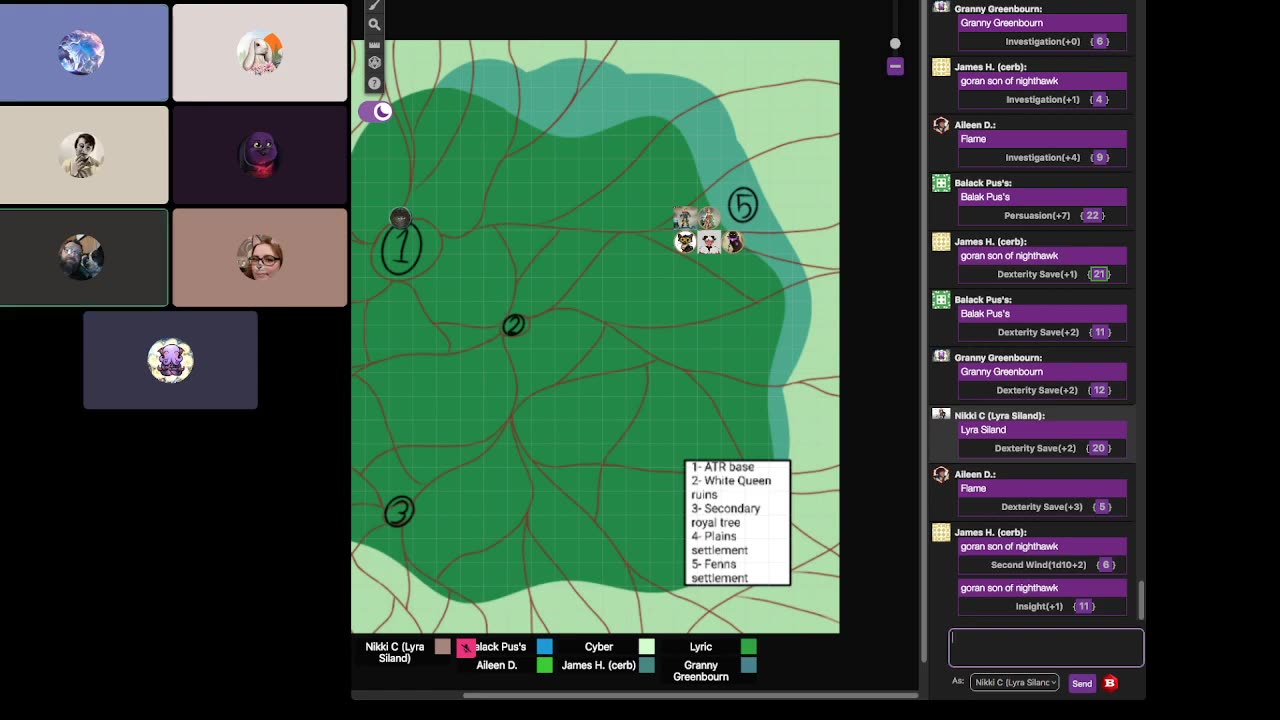Click James H. (cerb) teal swatch
This screenshot has width=1280, height=720.
[647, 665]
